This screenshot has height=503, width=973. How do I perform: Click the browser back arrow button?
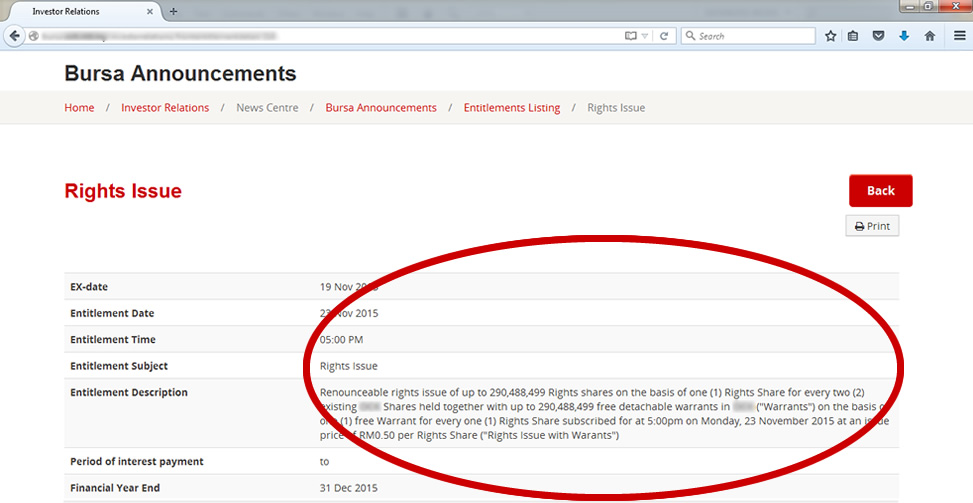click(x=15, y=36)
